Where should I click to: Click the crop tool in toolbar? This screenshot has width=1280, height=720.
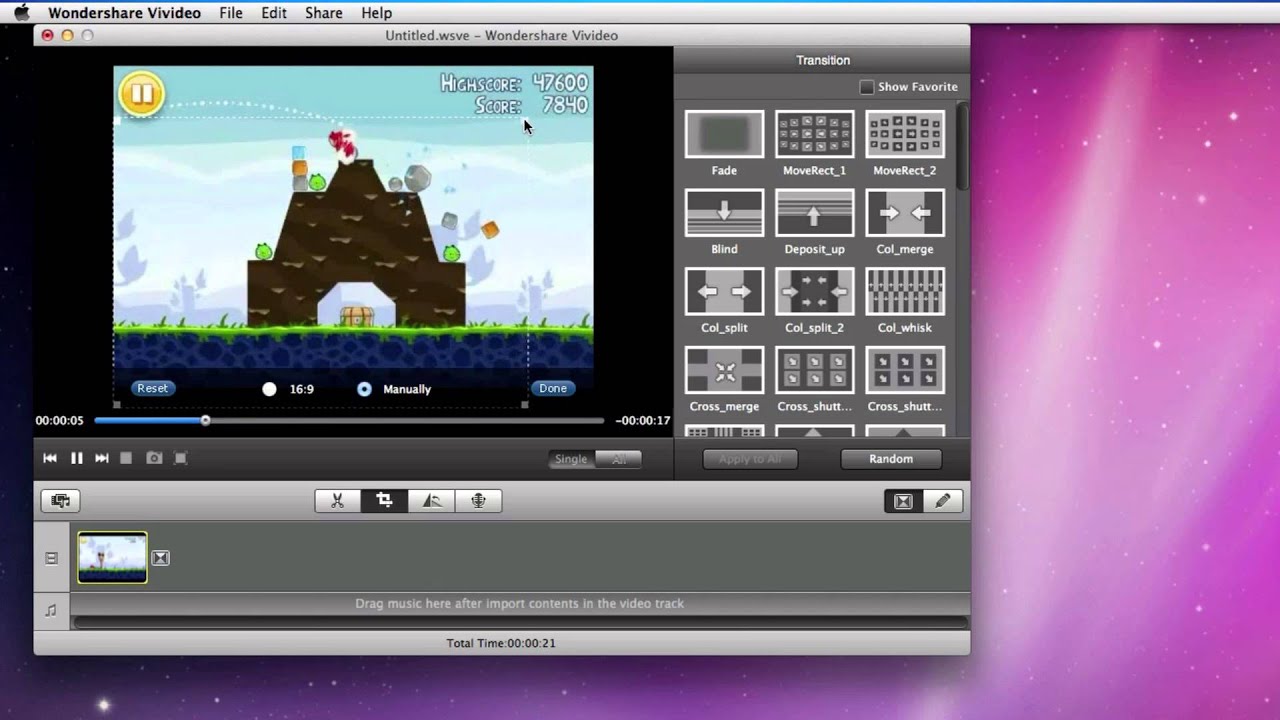pos(384,501)
